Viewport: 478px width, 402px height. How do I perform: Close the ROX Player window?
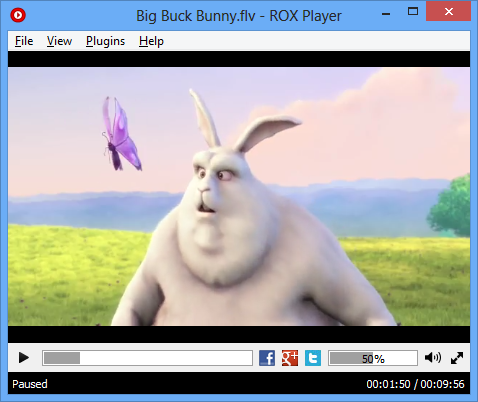pos(448,12)
